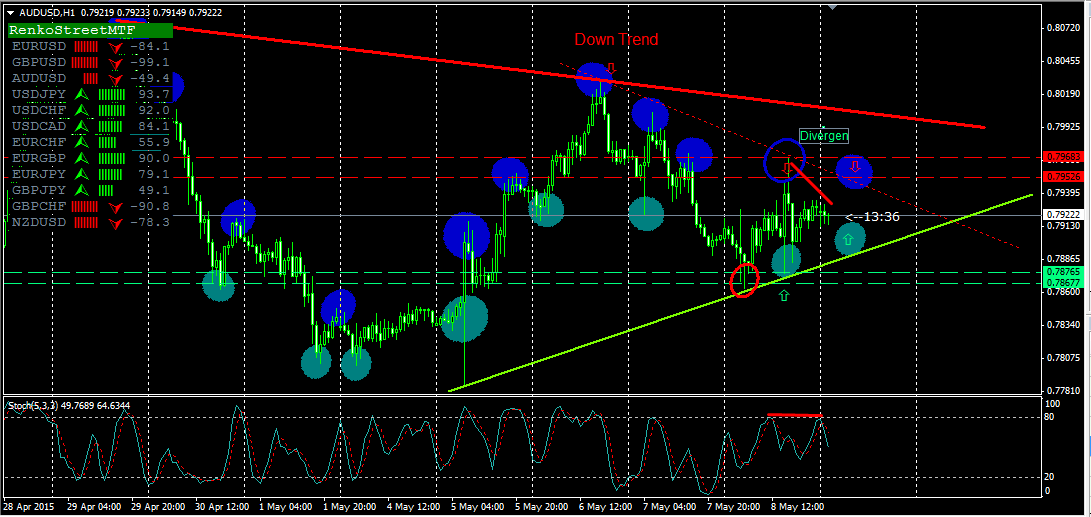Click the green up arrow beside GBPJPY
Image resolution: width=1091 pixels, height=517 pixels.
tap(83, 190)
